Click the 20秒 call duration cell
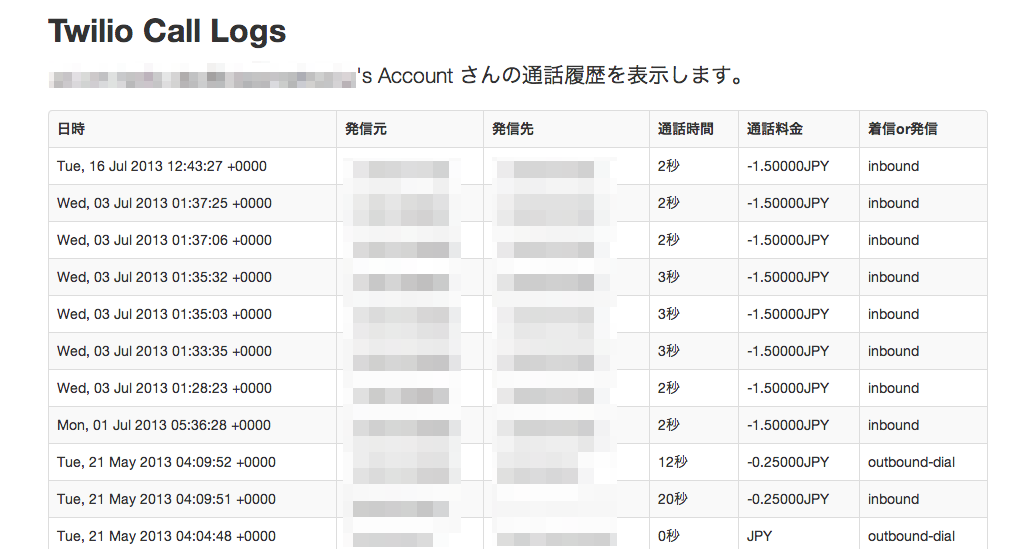Image resolution: width=1027 pixels, height=549 pixels. (671, 499)
